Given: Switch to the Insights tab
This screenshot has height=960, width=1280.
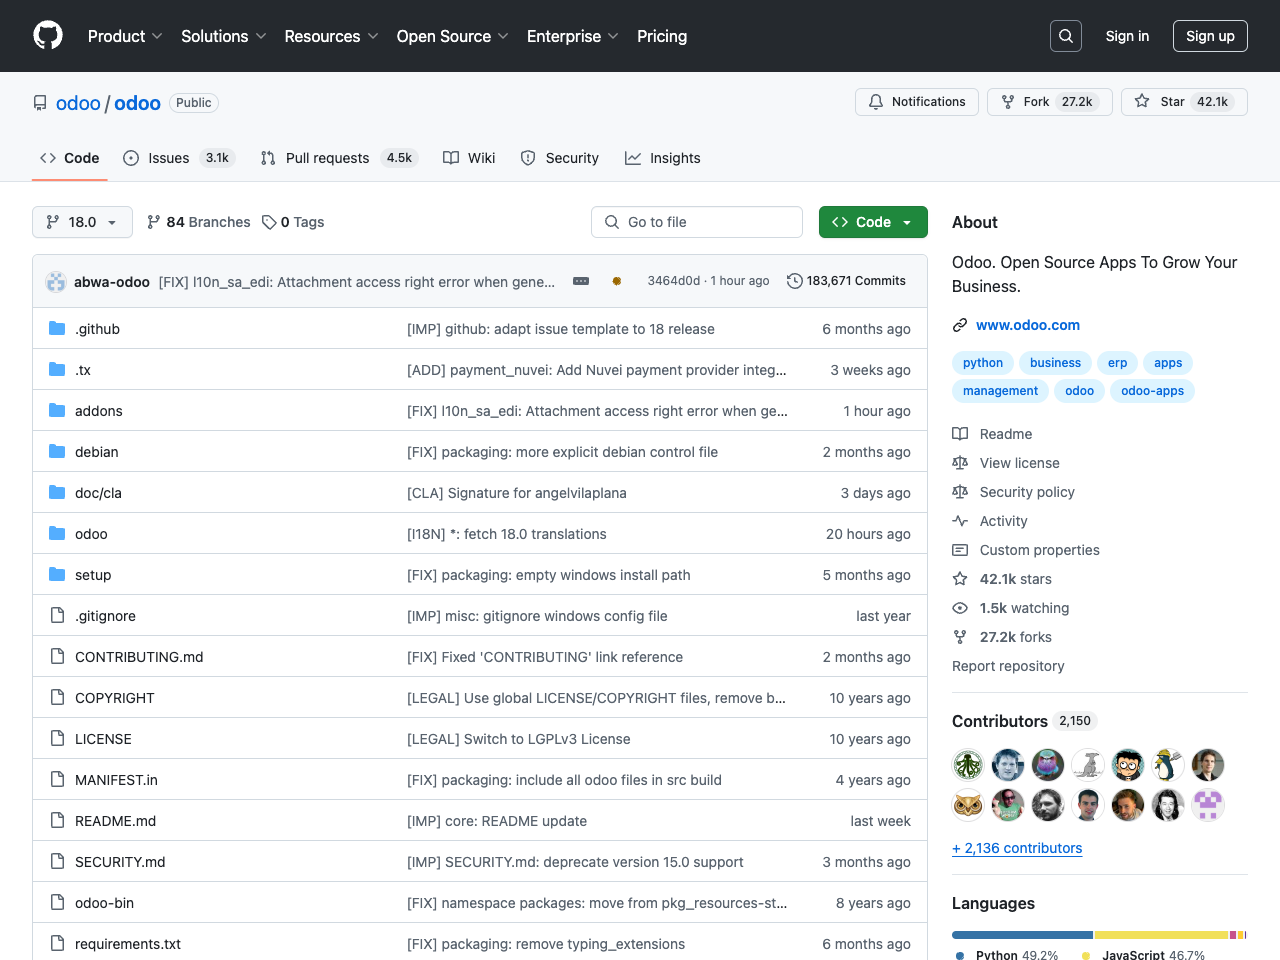Looking at the screenshot, I should [x=663, y=158].
